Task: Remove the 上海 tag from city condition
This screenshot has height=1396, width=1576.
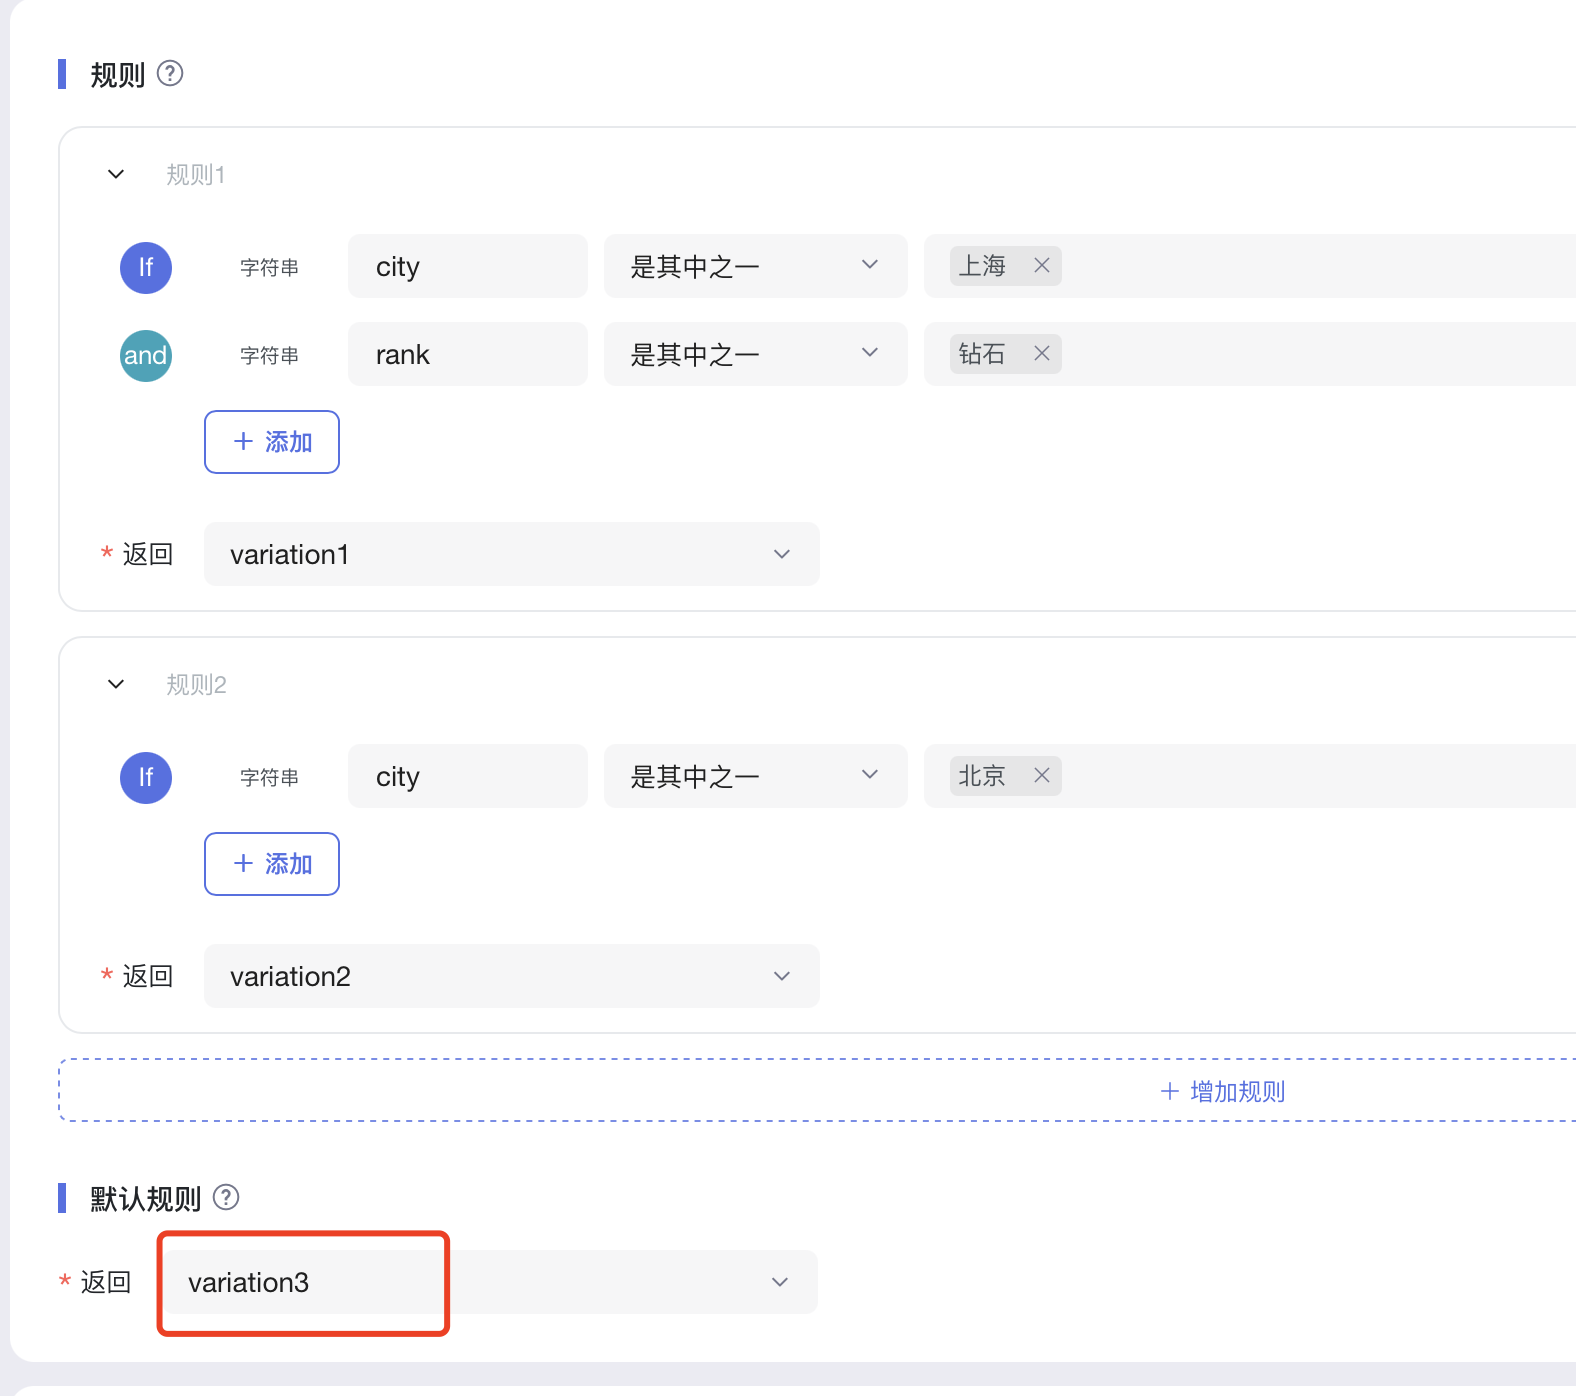Action: 1041,266
